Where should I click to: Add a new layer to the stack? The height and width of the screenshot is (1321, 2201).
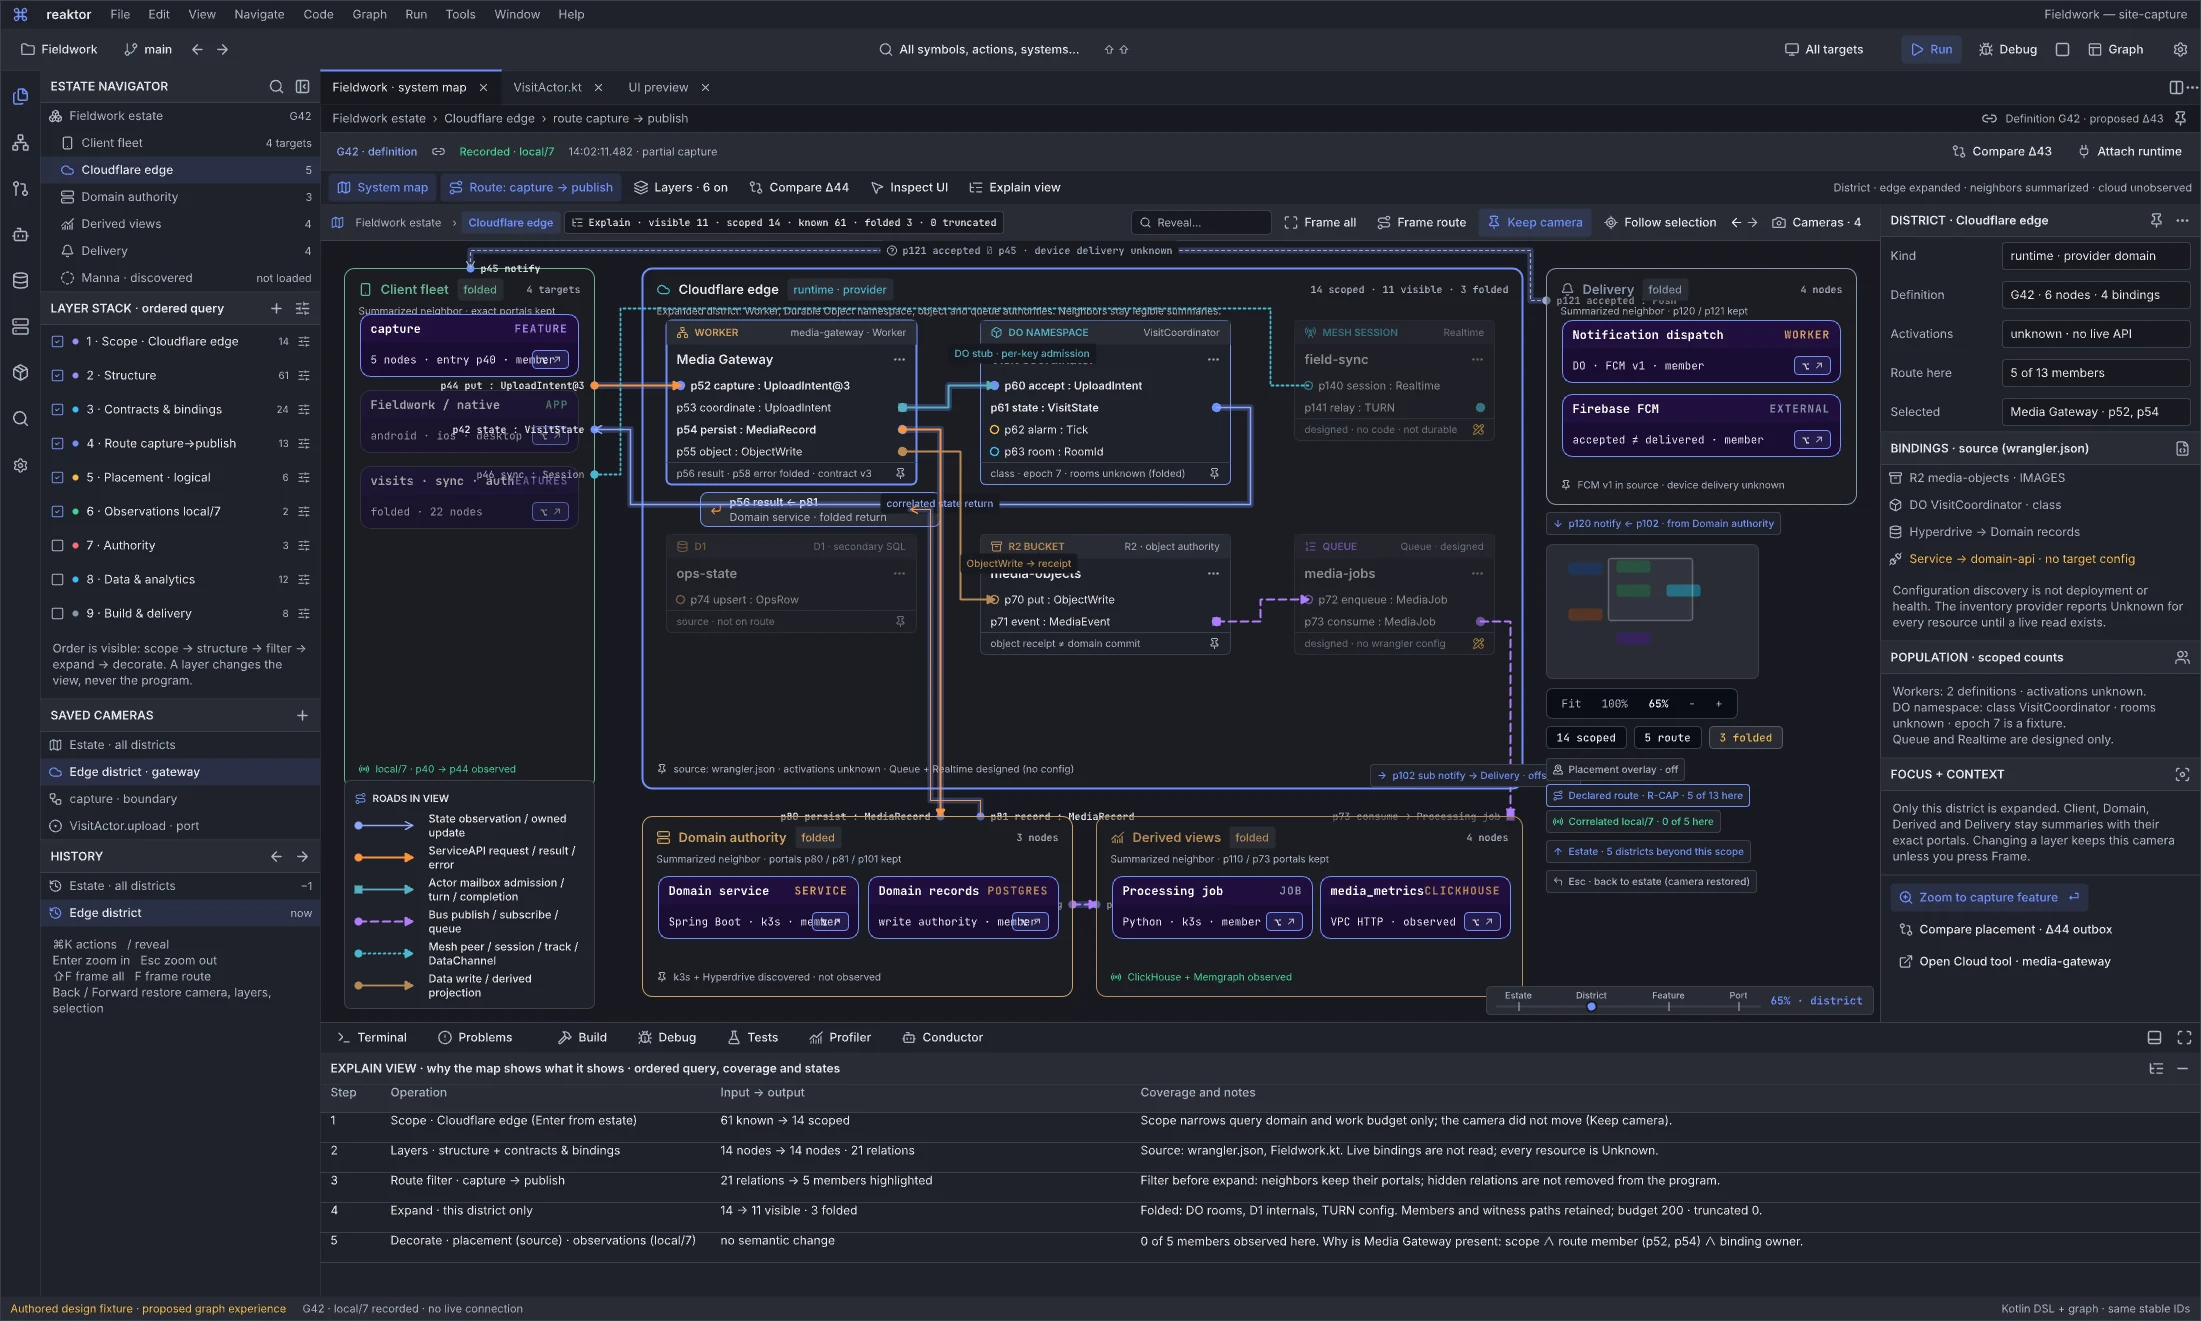pos(276,308)
